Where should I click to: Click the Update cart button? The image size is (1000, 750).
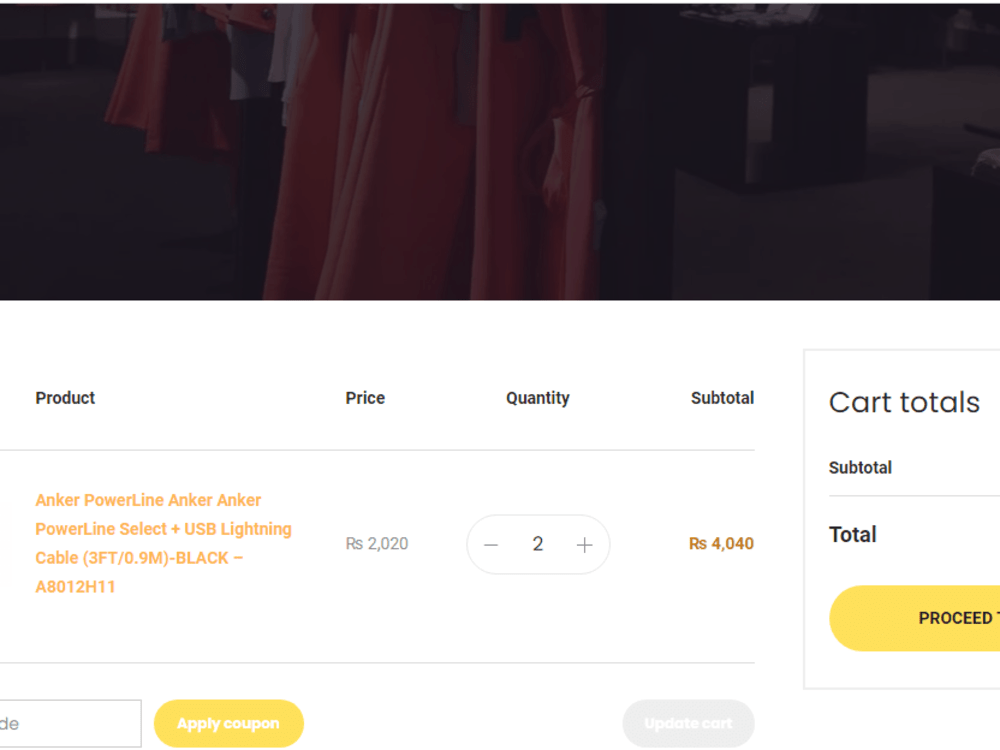coord(688,723)
